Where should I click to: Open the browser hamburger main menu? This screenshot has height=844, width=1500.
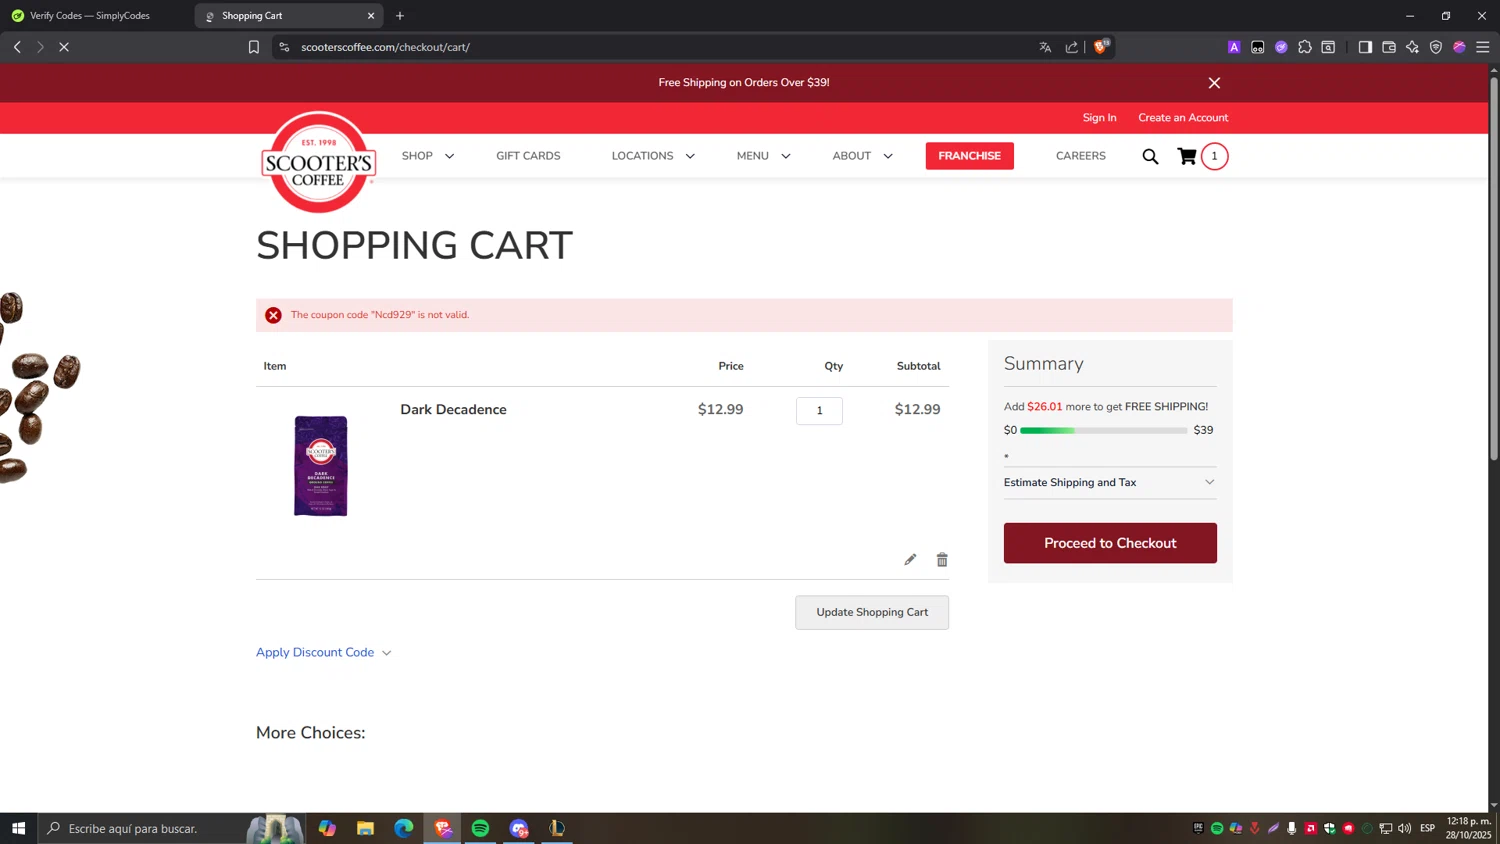click(1483, 47)
